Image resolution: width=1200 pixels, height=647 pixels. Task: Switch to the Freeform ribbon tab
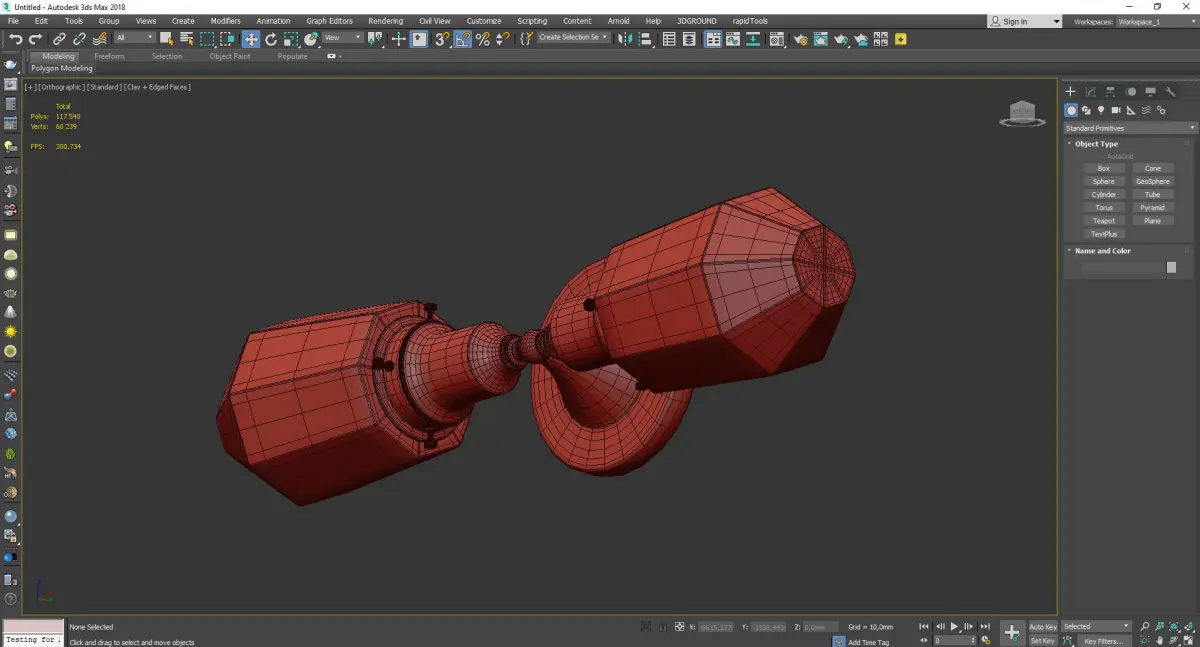pos(109,56)
